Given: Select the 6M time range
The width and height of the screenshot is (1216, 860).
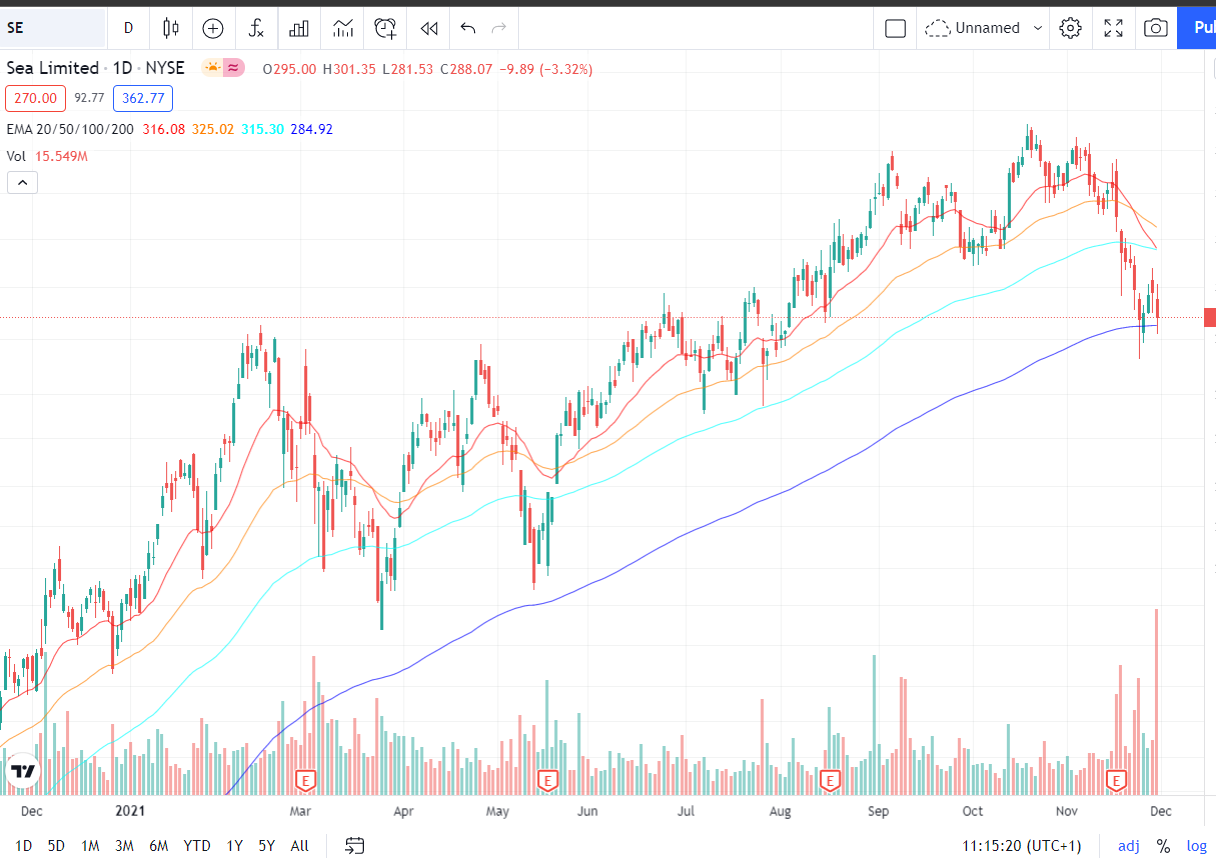Looking at the screenshot, I should [158, 846].
